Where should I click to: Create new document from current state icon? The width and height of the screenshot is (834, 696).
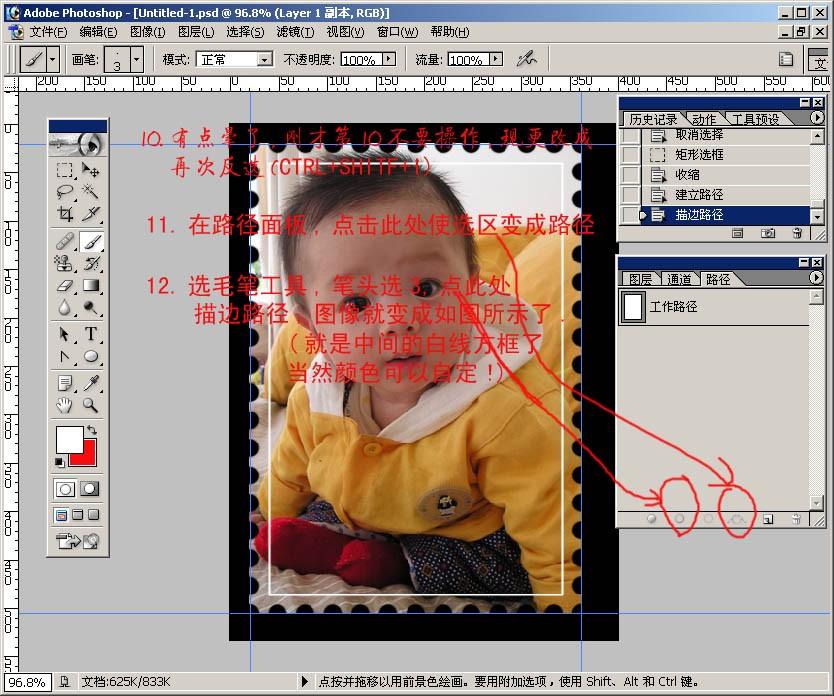click(737, 233)
